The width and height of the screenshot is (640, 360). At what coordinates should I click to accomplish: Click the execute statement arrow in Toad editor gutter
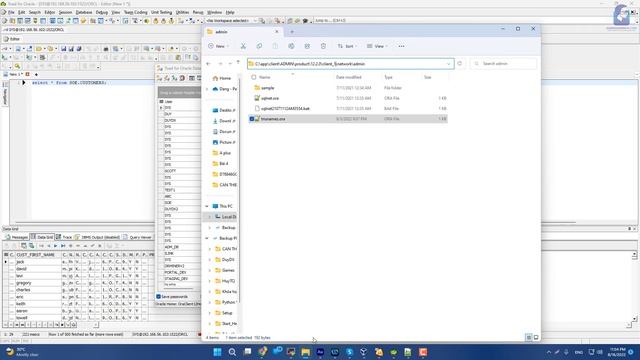point(24,82)
